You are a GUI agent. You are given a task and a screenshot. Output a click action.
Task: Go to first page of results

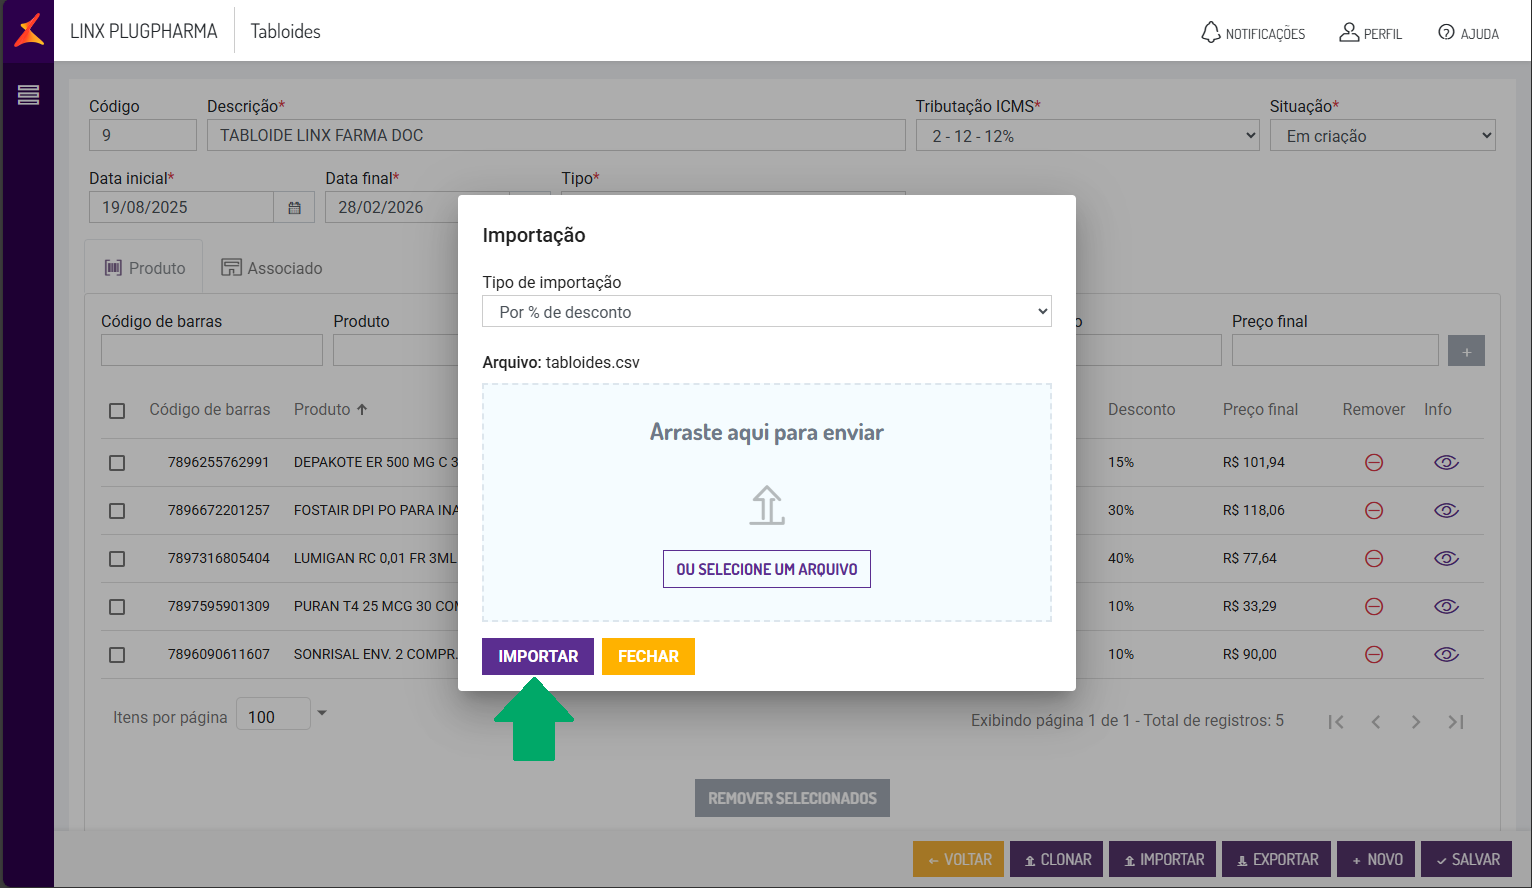[1336, 722]
